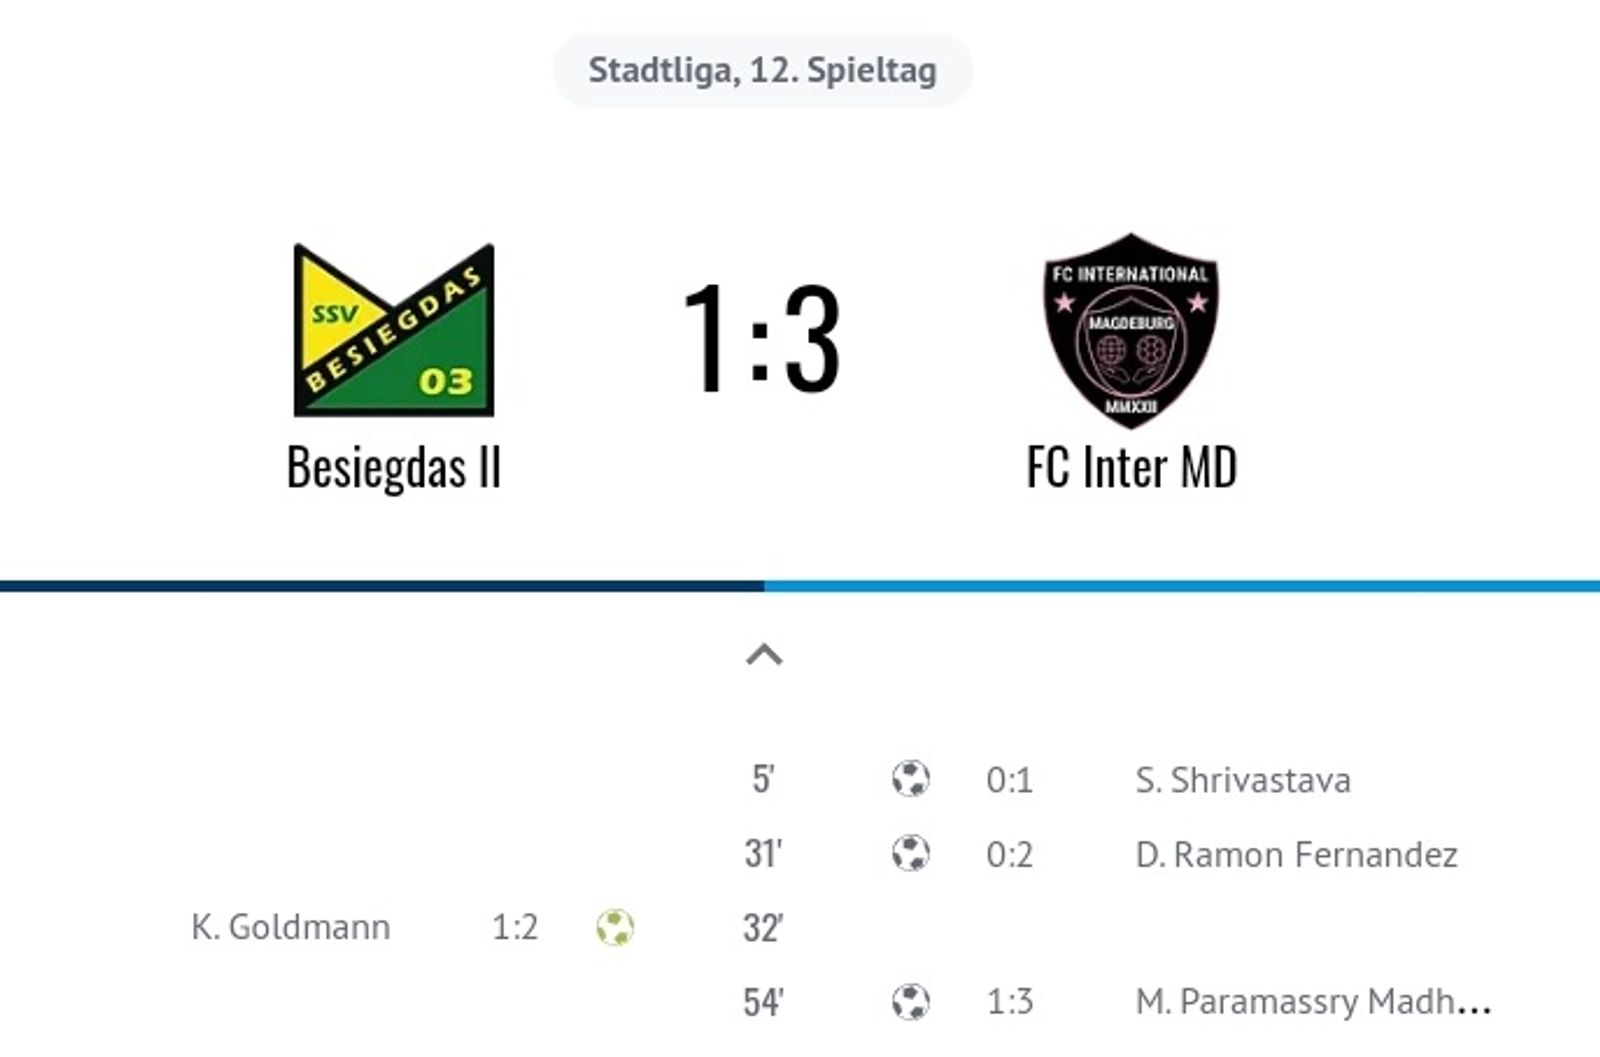The height and width of the screenshot is (1057, 1600).
Task: Click the 1:2 intermediate score
Action: coord(515,928)
